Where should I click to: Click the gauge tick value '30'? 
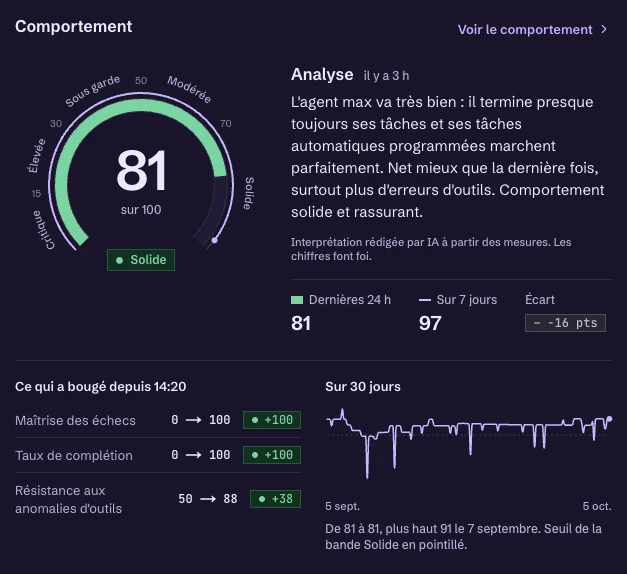pos(56,124)
